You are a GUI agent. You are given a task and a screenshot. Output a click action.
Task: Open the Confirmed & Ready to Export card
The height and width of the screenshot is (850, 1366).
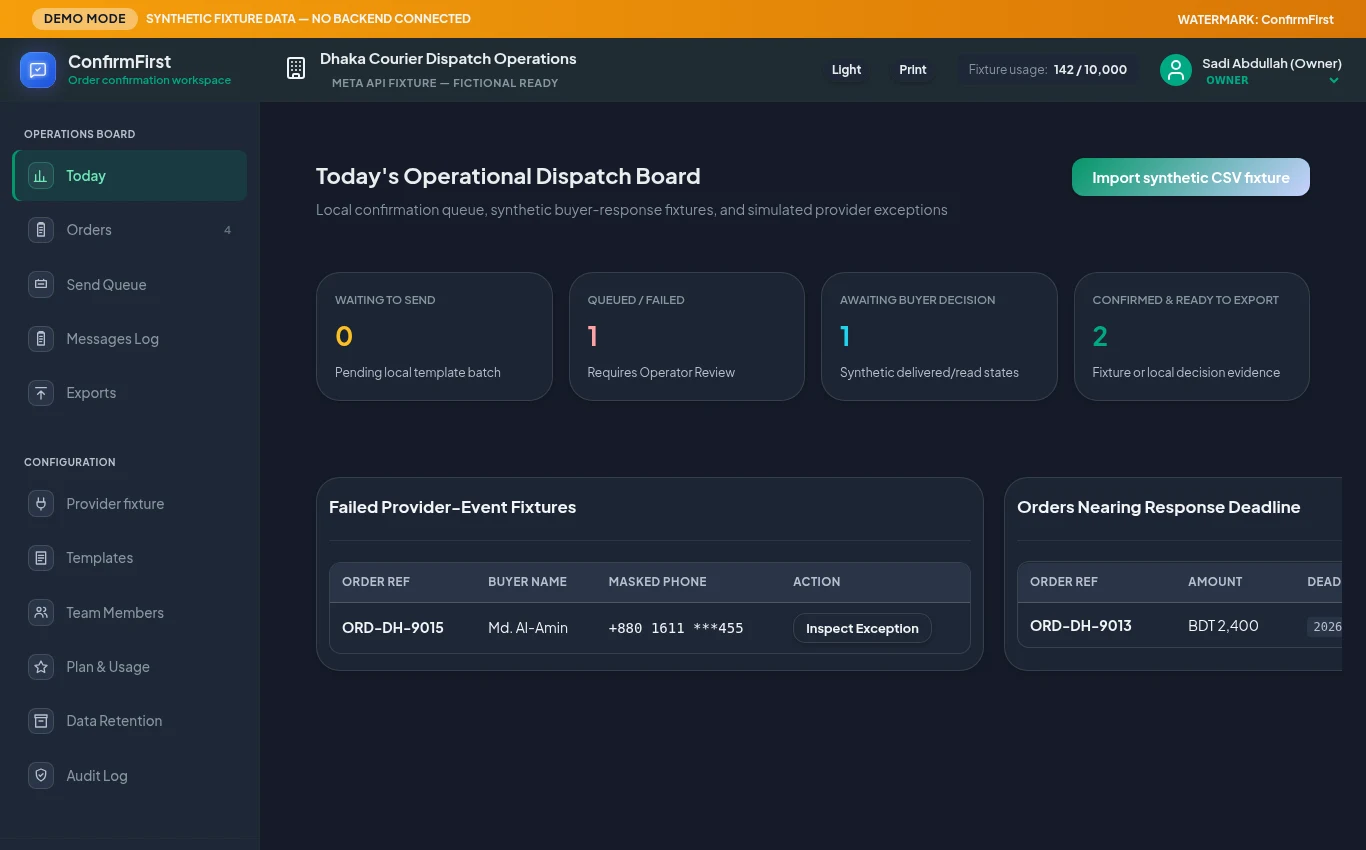click(x=1192, y=337)
